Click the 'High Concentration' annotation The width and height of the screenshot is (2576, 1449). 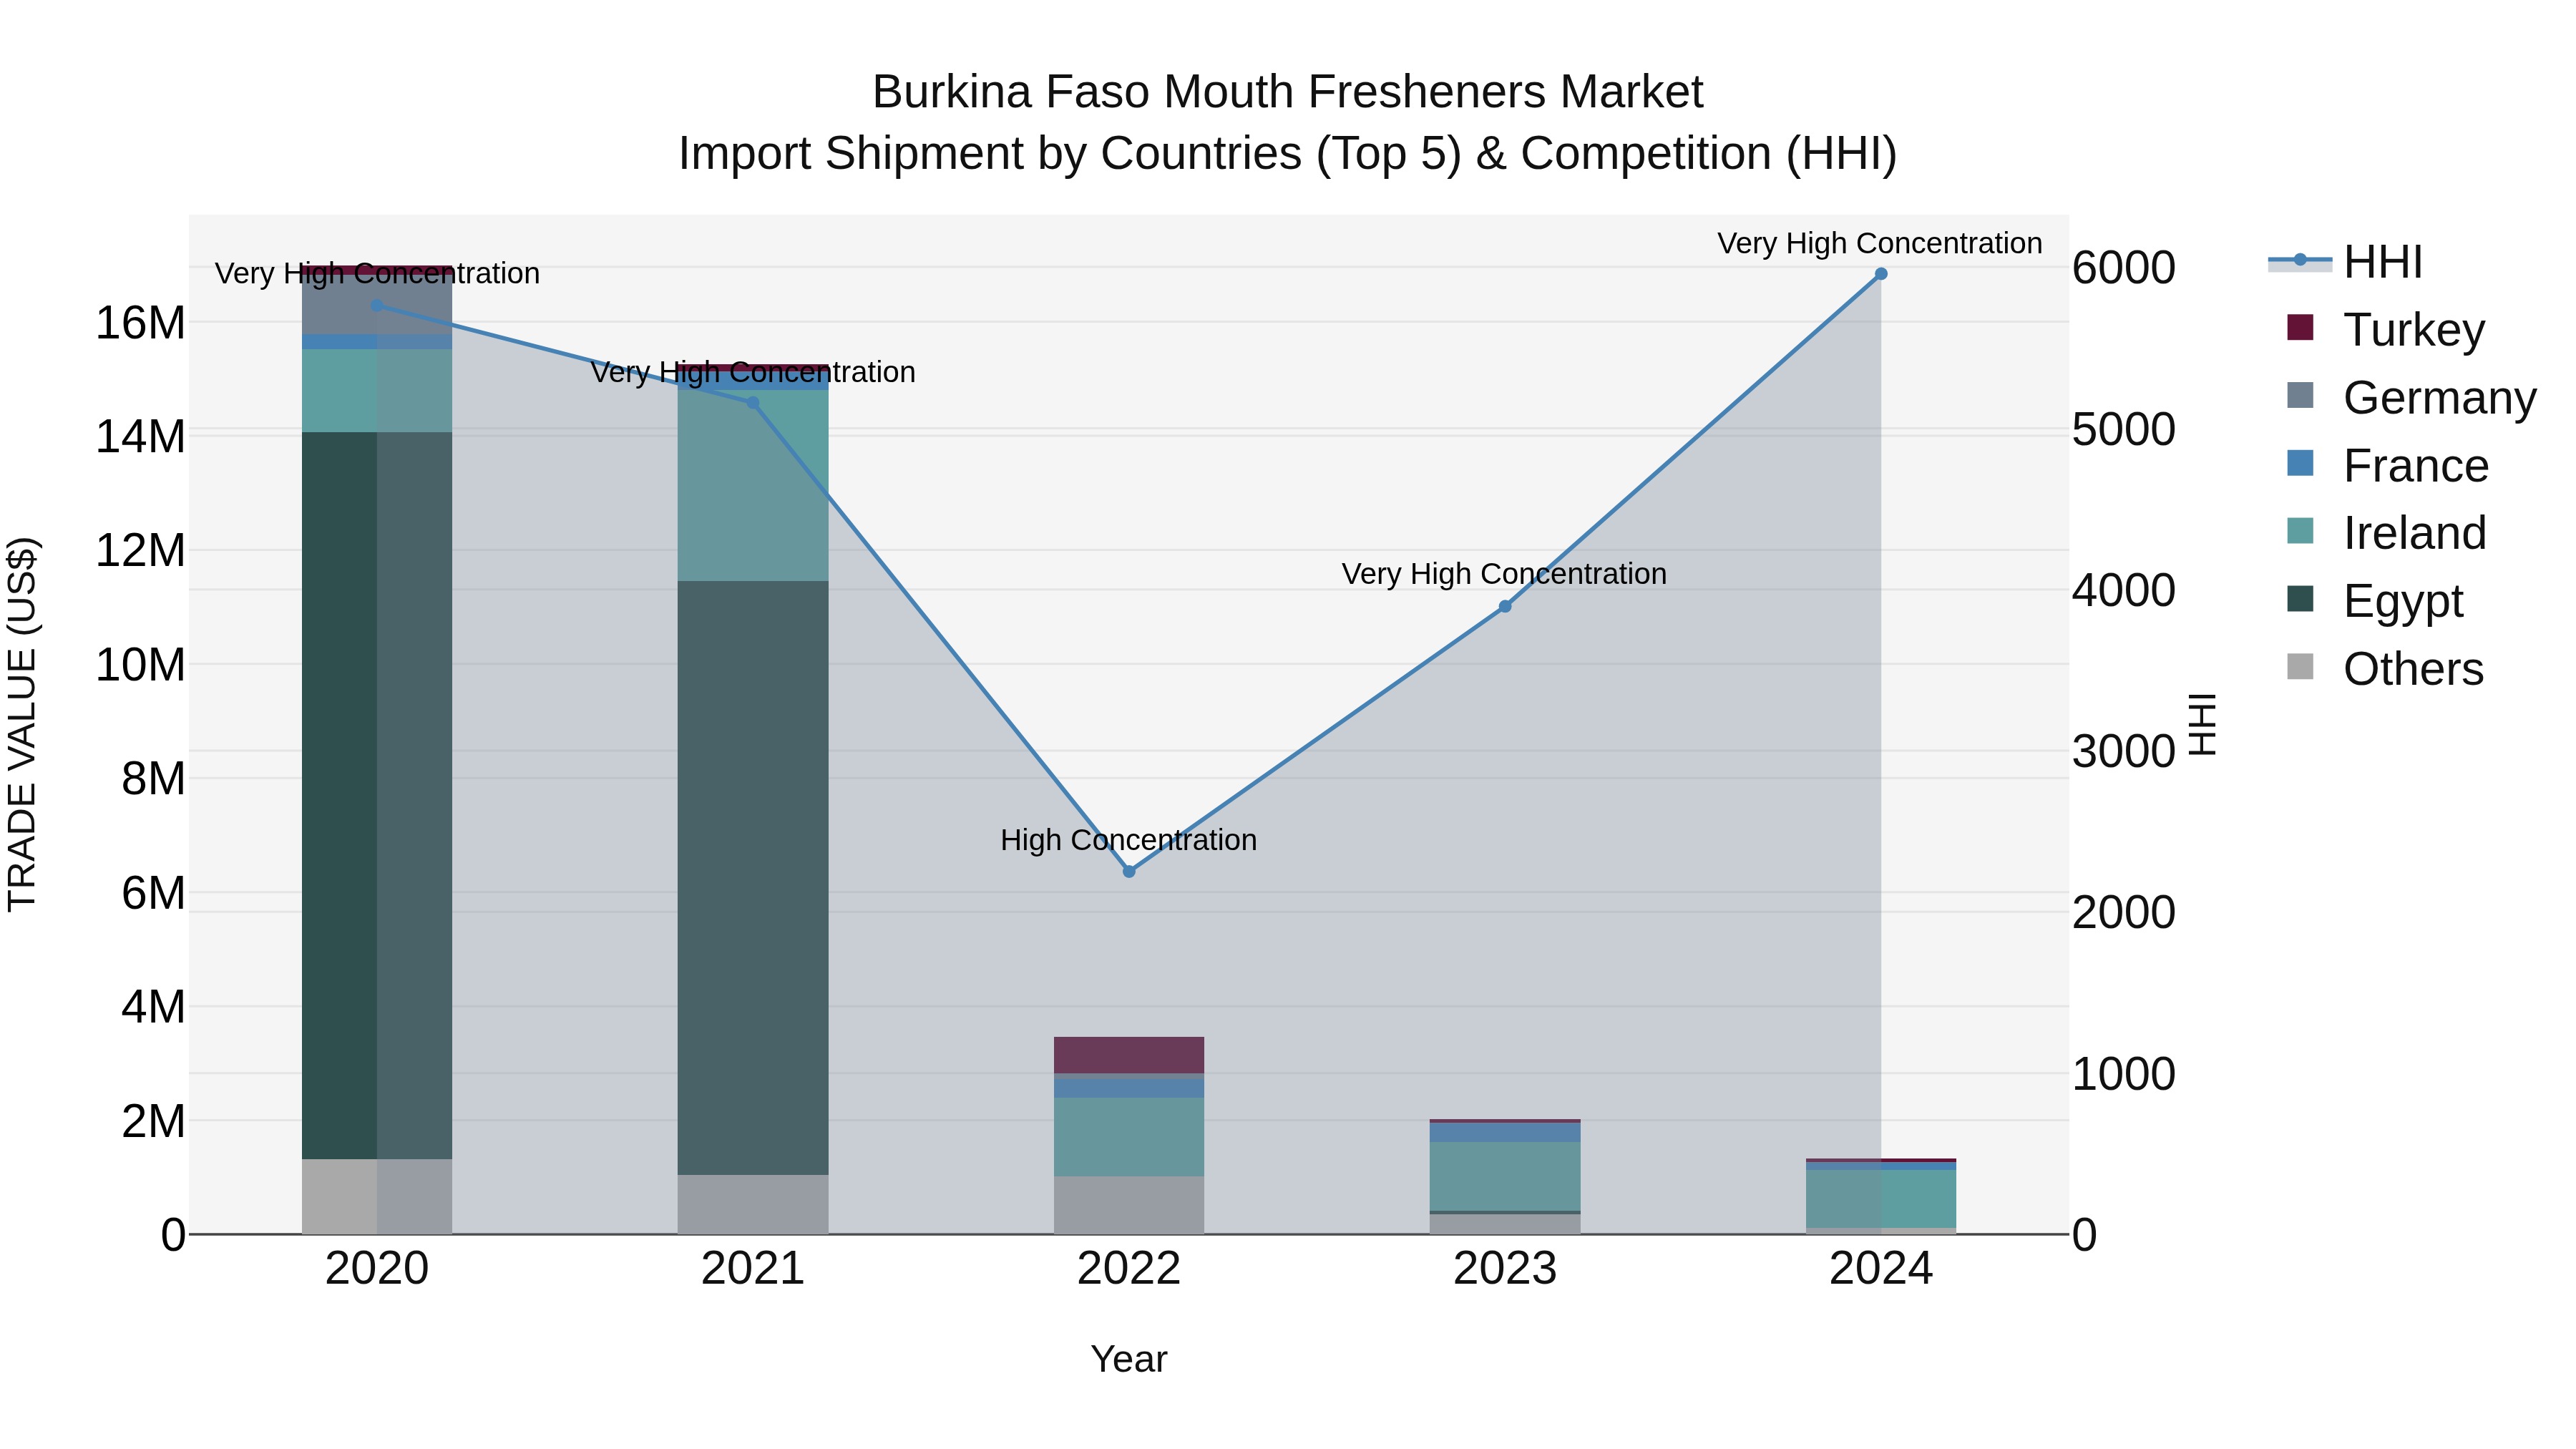[x=1129, y=840]
